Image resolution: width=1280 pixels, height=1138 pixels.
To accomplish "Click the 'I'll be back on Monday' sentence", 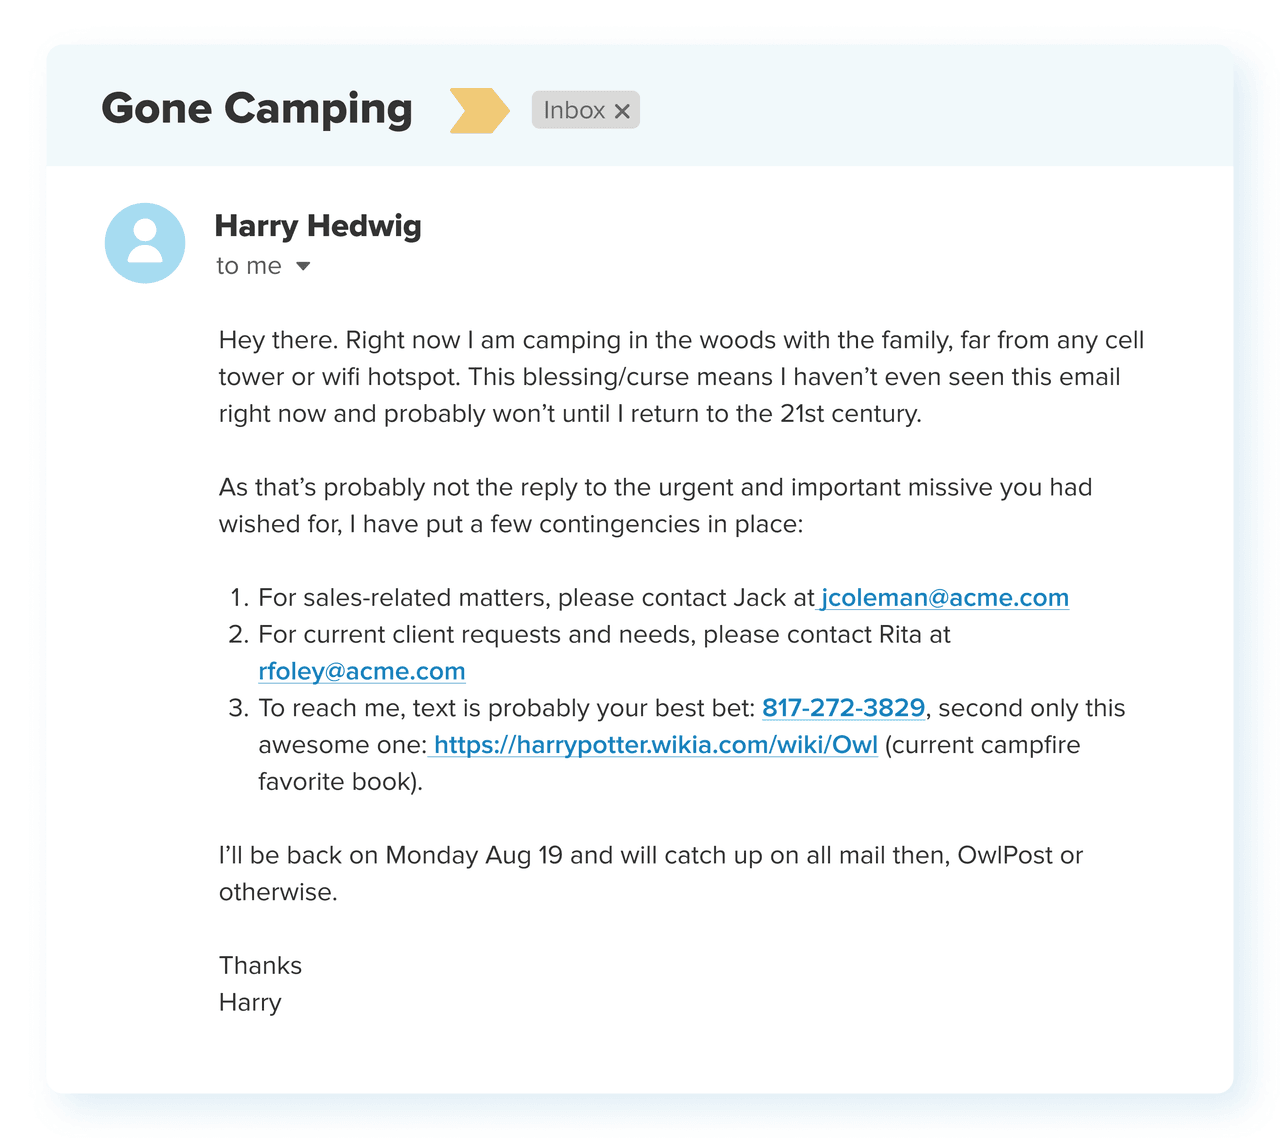I will (650, 856).
